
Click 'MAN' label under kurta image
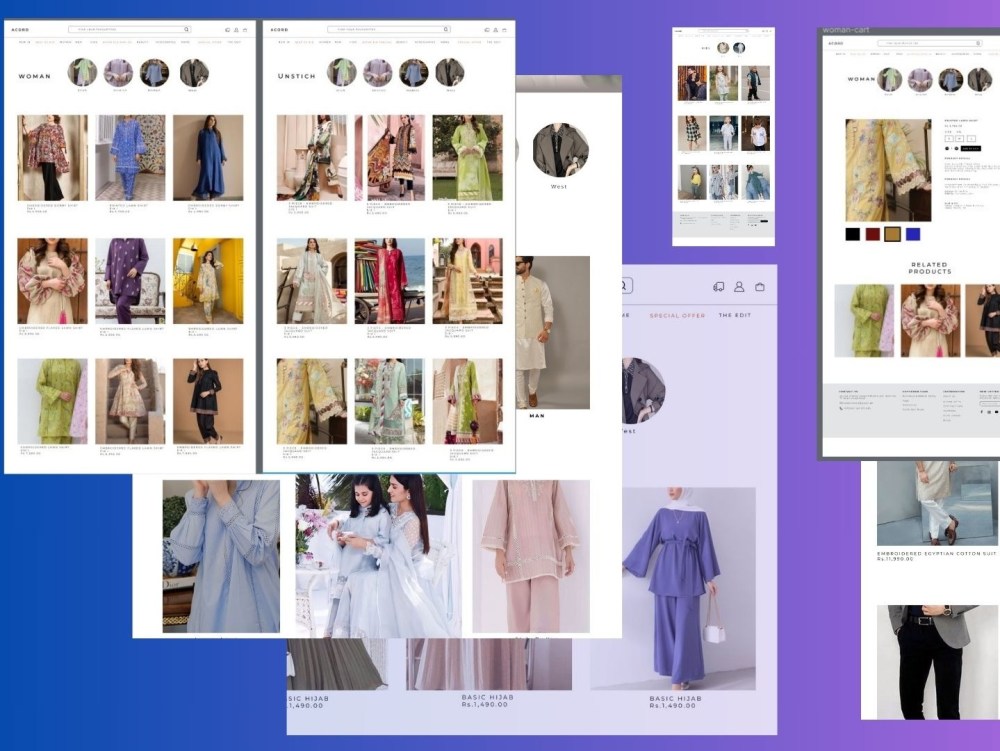click(x=537, y=416)
